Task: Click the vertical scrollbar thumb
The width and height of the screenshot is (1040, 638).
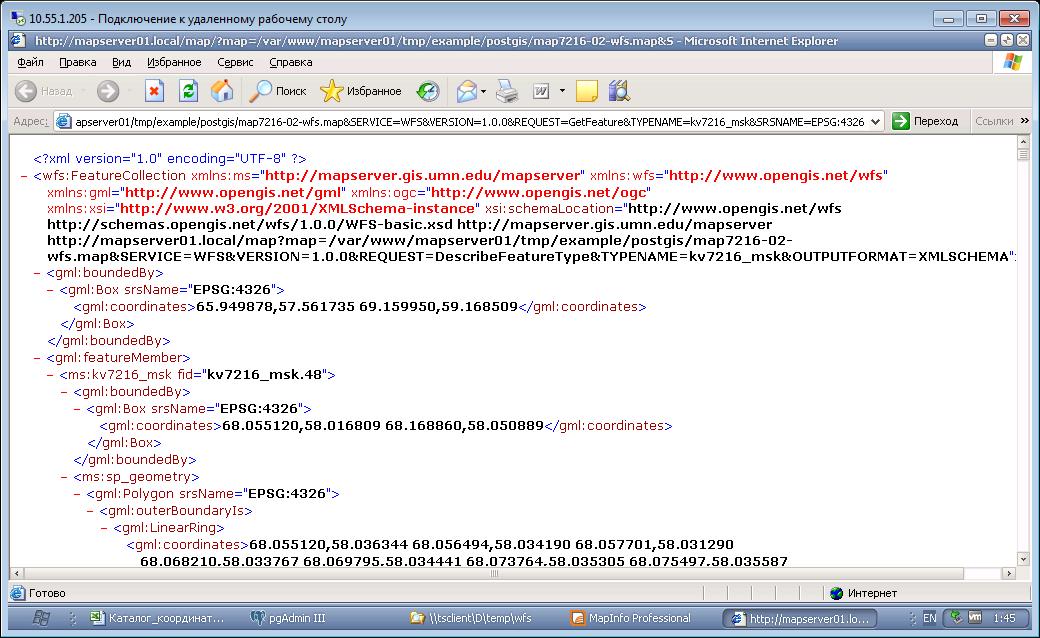Action: pos(1023,155)
